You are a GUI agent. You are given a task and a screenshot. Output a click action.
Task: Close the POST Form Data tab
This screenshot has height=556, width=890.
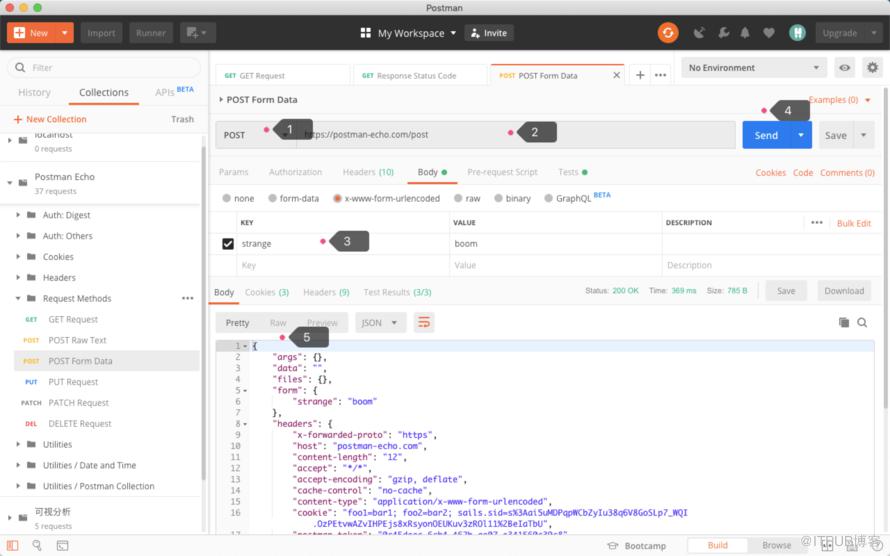tap(616, 75)
